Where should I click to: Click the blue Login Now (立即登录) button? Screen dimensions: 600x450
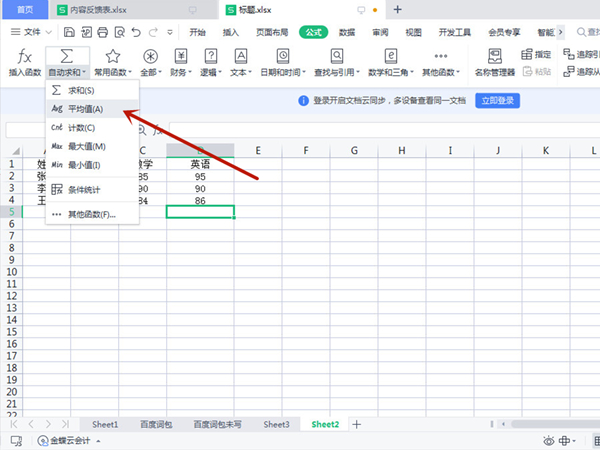(497, 101)
